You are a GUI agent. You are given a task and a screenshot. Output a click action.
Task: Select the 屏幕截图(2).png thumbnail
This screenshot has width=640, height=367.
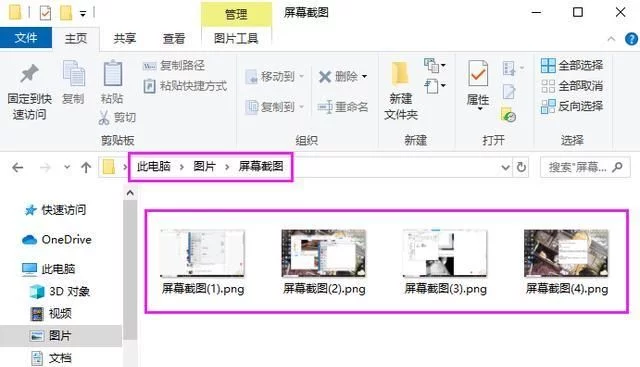[x=324, y=262]
